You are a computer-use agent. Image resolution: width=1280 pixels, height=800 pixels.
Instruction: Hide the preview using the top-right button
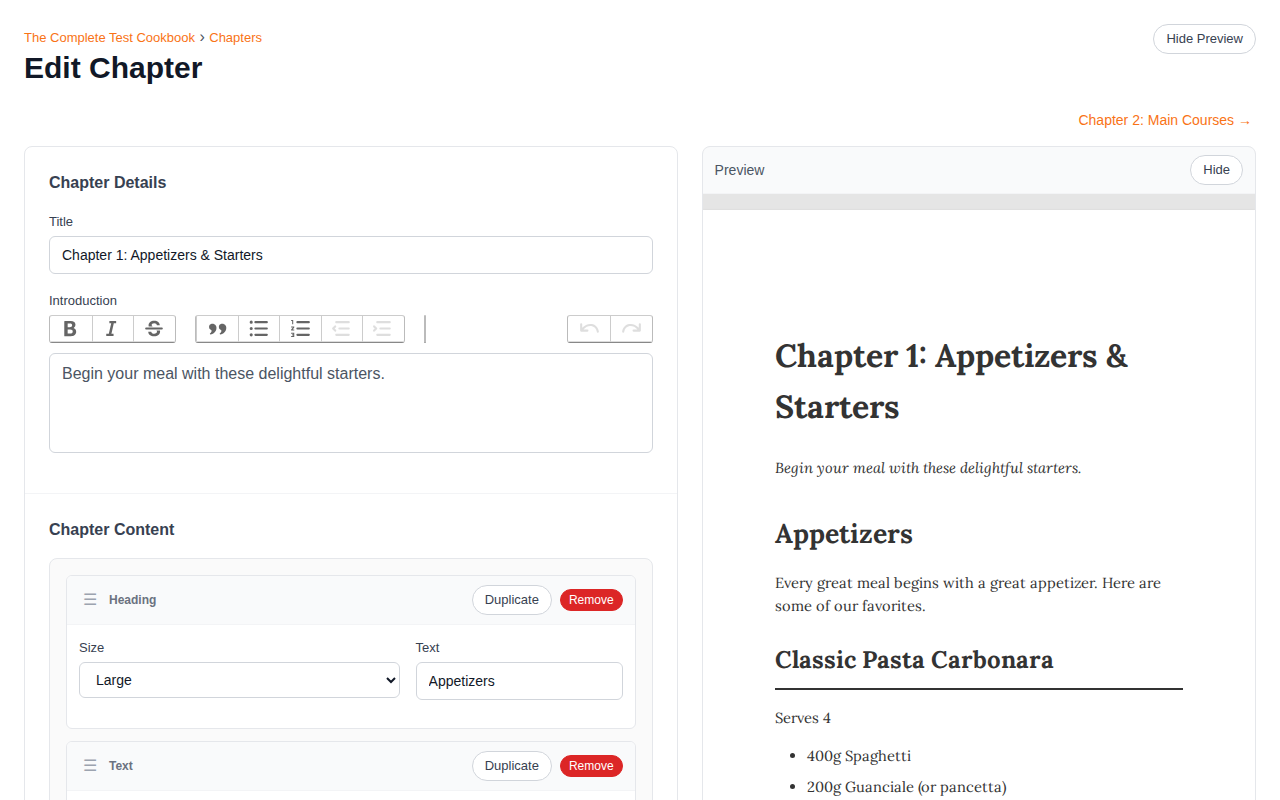pyautogui.click(x=1204, y=39)
